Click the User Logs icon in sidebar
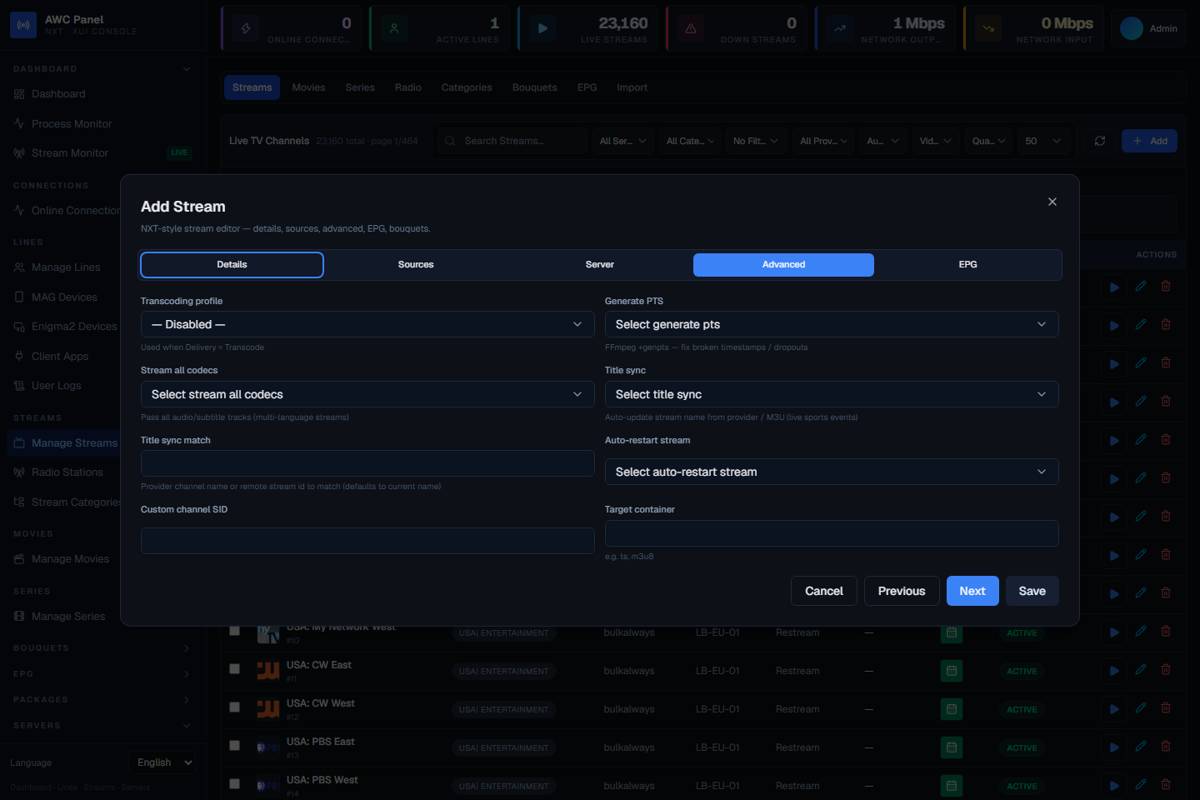The image size is (1200, 800). point(19,385)
